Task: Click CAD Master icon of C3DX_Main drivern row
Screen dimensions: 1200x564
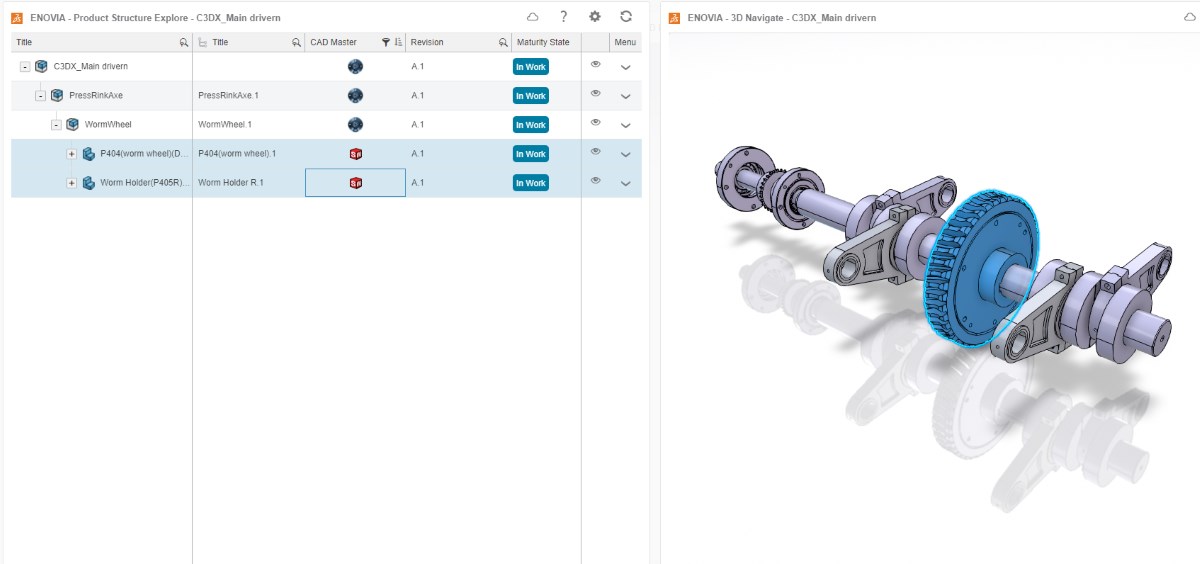Action: 355,66
